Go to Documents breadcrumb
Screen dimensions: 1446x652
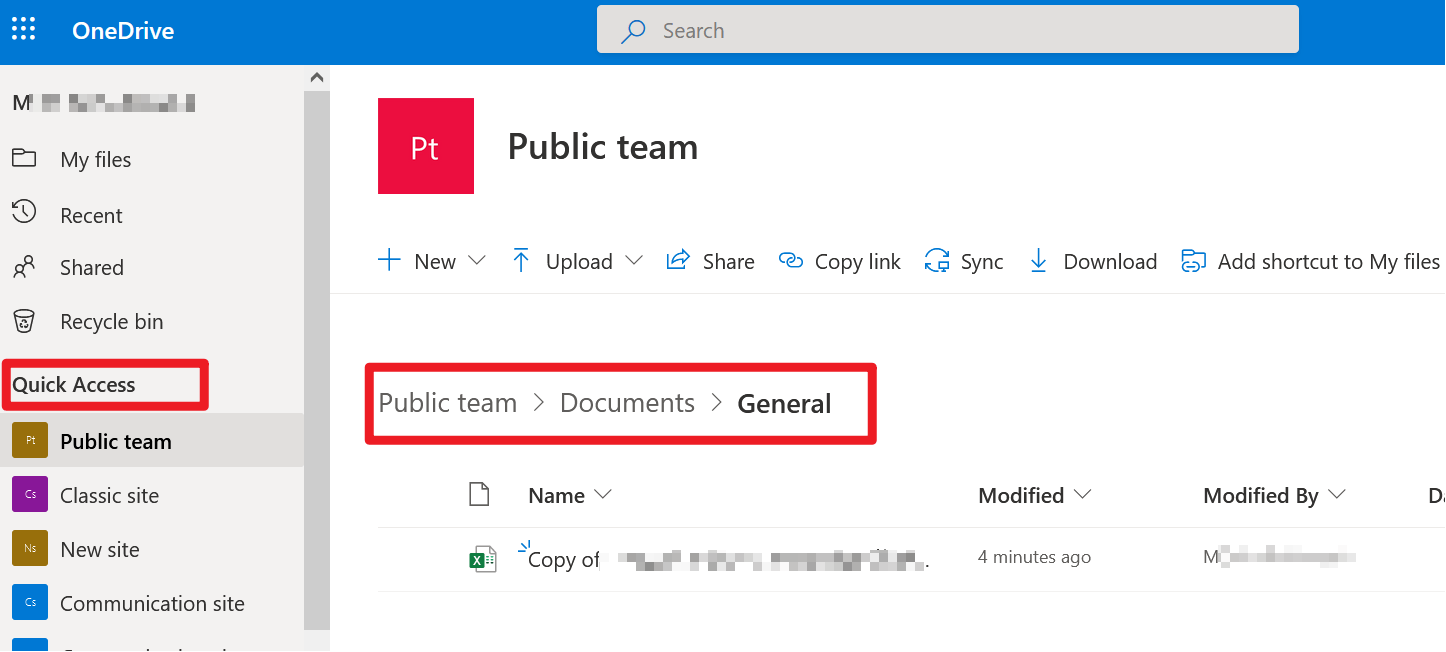coord(627,403)
